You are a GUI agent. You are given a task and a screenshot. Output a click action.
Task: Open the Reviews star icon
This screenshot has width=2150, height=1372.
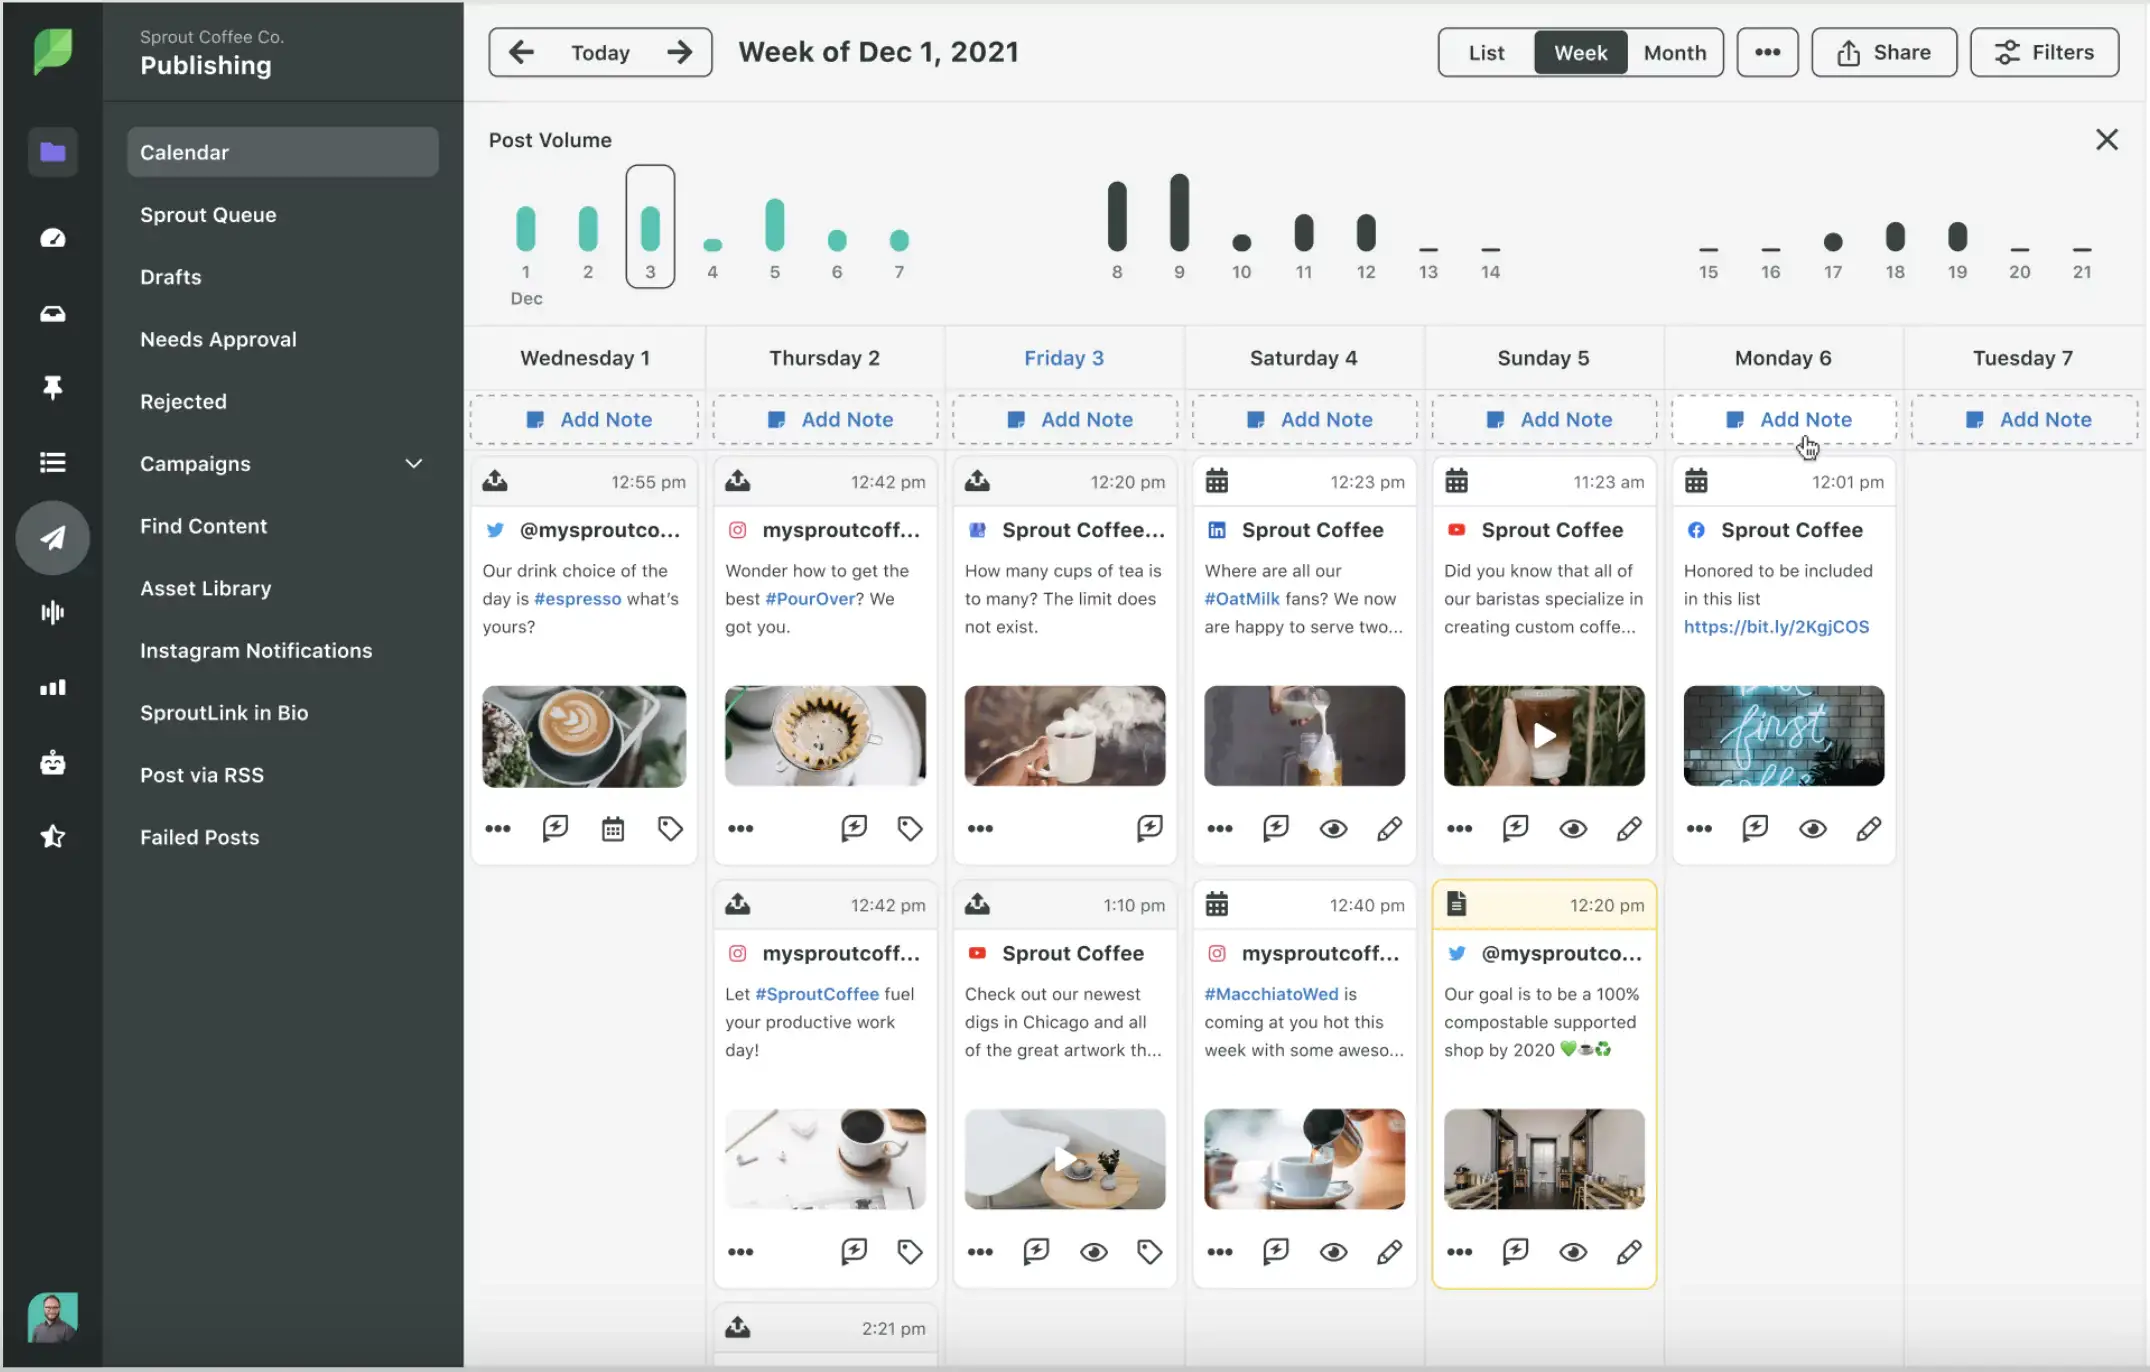pos(52,836)
